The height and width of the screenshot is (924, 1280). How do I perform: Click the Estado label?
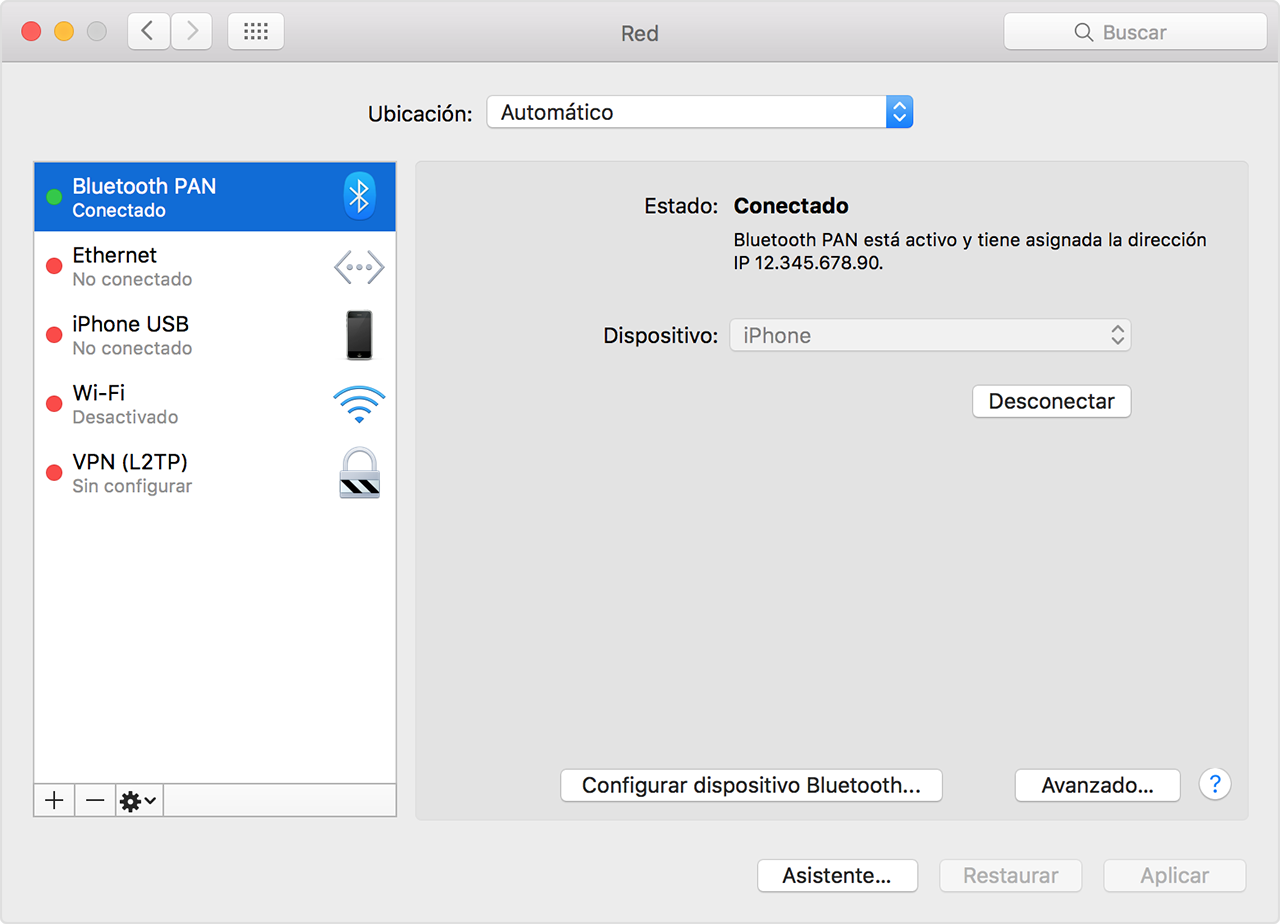pyautogui.click(x=681, y=206)
